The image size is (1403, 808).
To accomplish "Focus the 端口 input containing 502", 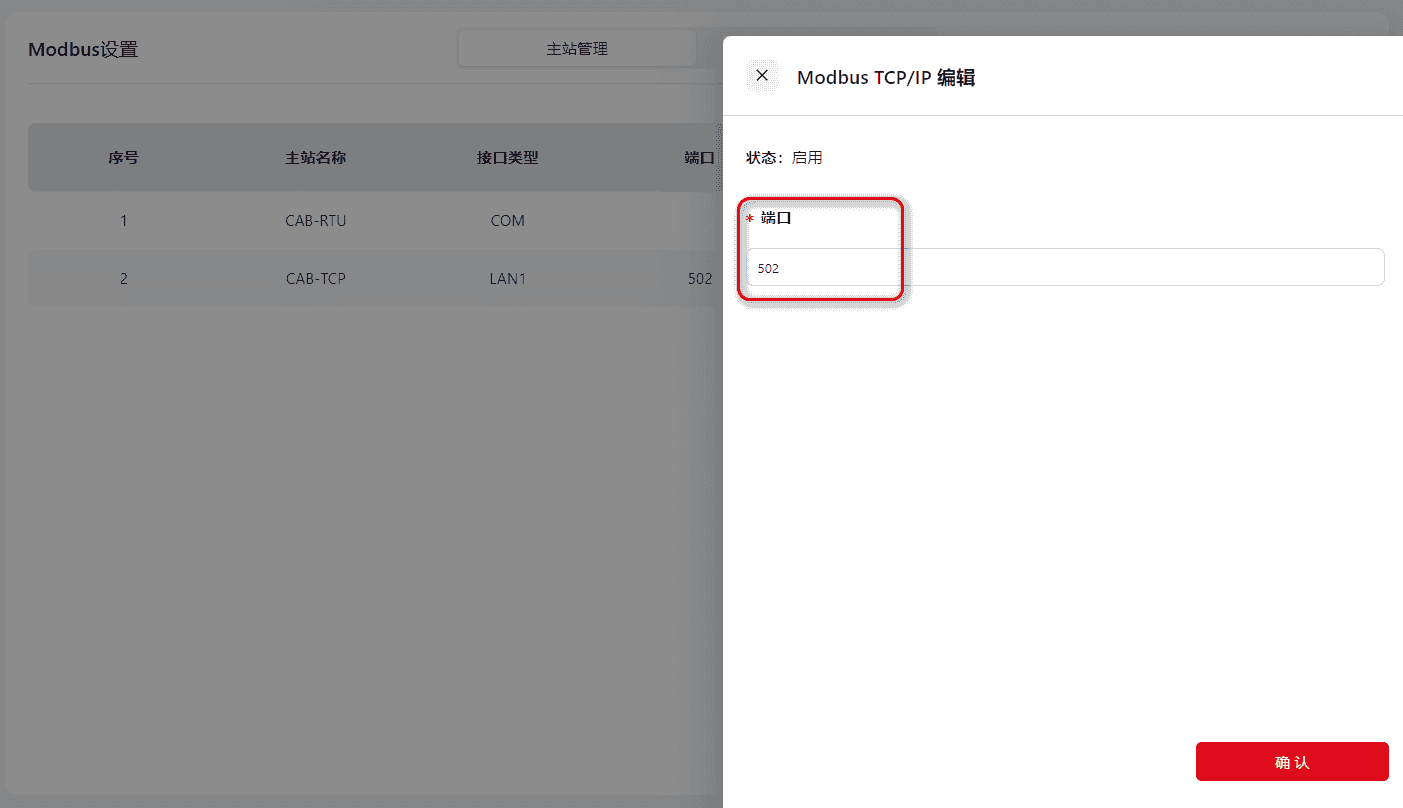I will [x=1065, y=268].
